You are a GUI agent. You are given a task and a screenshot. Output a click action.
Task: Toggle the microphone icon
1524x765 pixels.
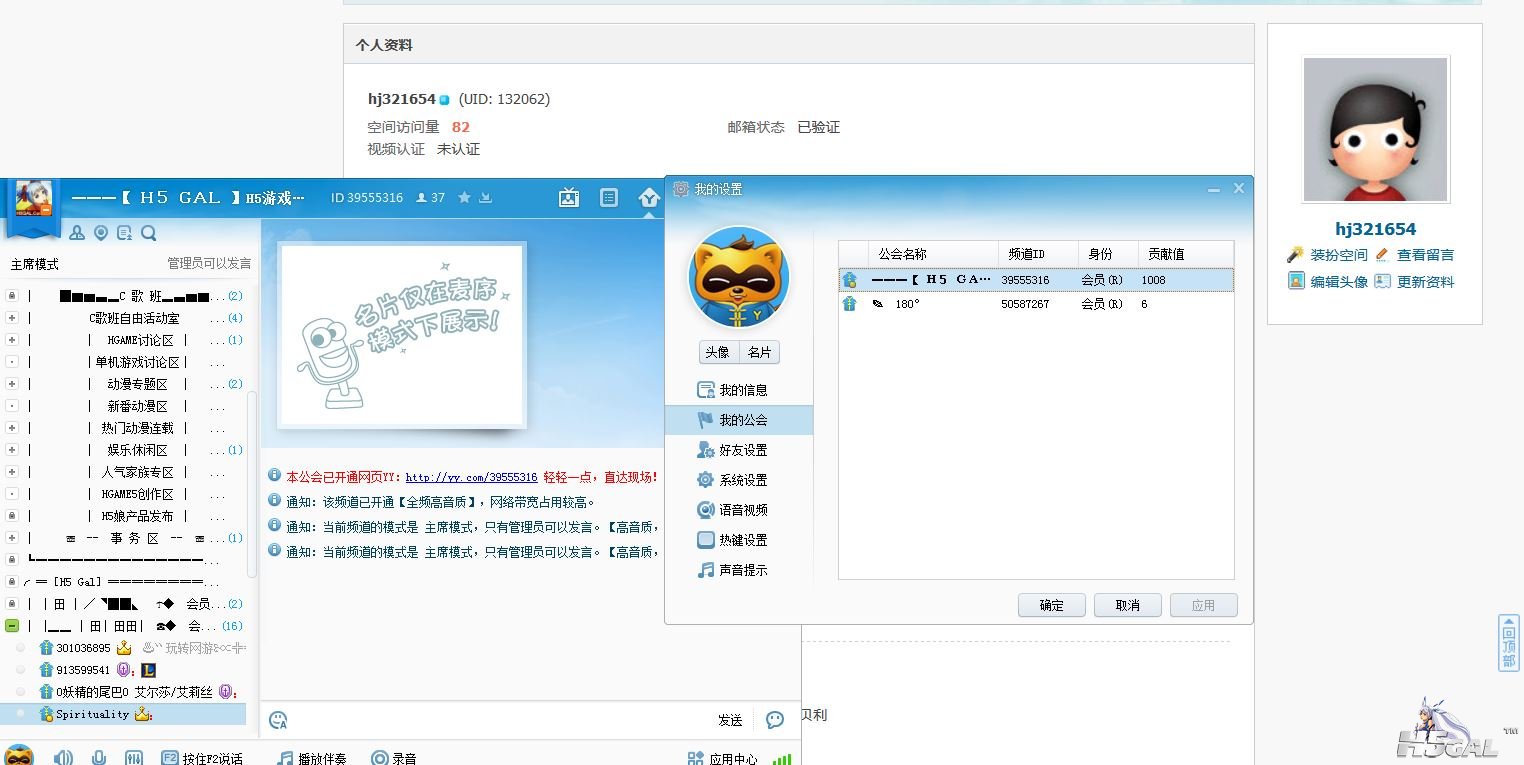coord(99,758)
